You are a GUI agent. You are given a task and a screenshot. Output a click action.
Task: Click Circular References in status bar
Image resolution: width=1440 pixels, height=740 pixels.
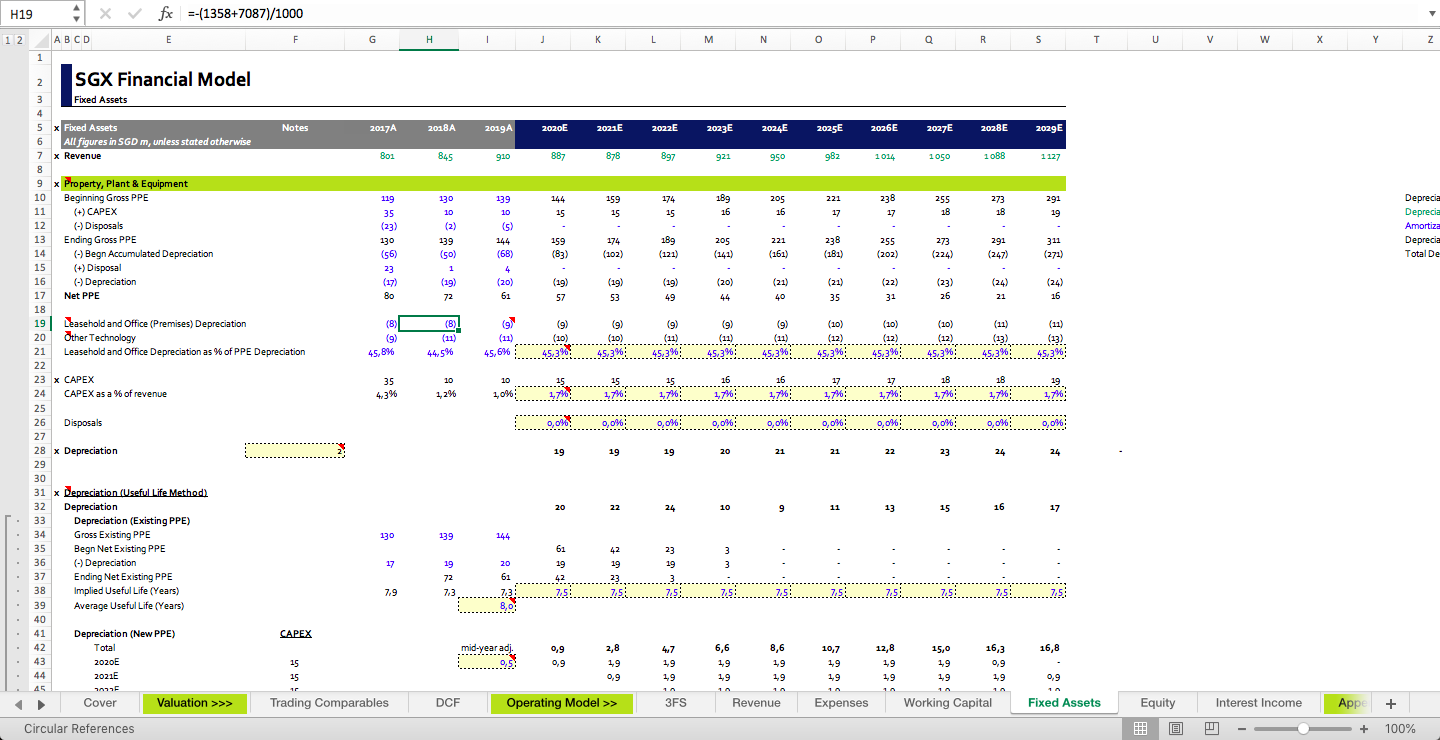pyautogui.click(x=79, y=729)
